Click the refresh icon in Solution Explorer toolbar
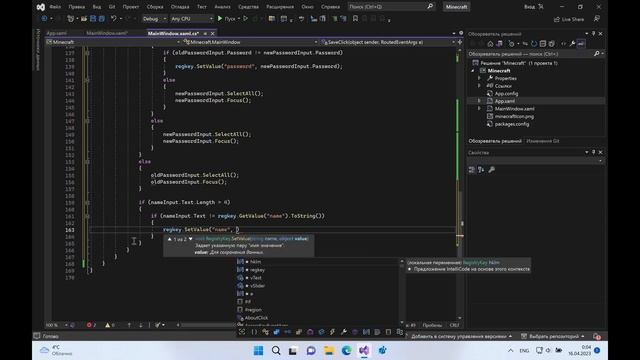The width and height of the screenshot is (640, 360). point(534,44)
